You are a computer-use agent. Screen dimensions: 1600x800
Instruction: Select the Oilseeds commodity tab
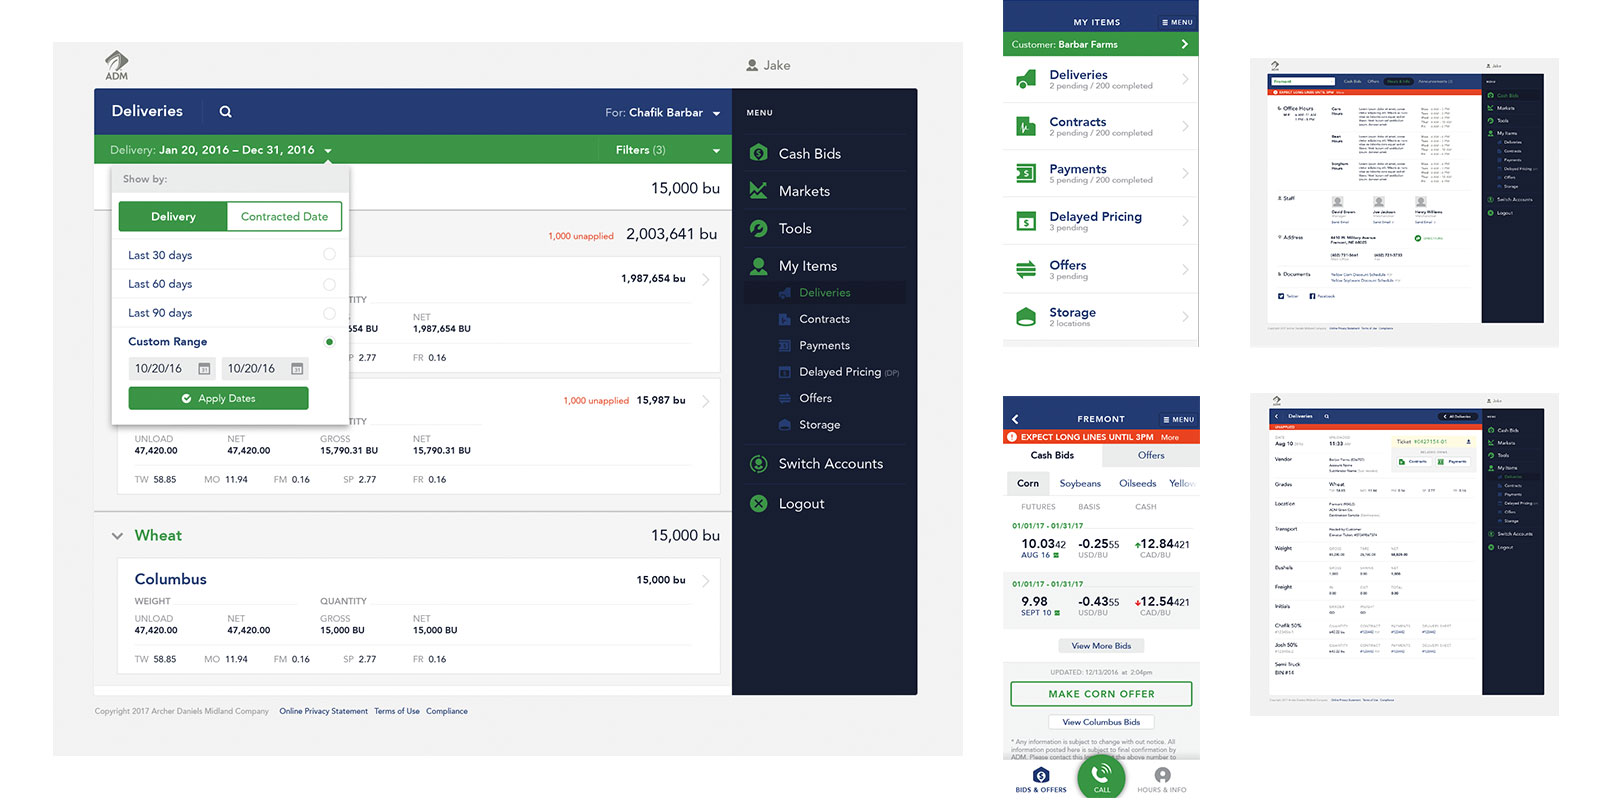coord(1138,484)
